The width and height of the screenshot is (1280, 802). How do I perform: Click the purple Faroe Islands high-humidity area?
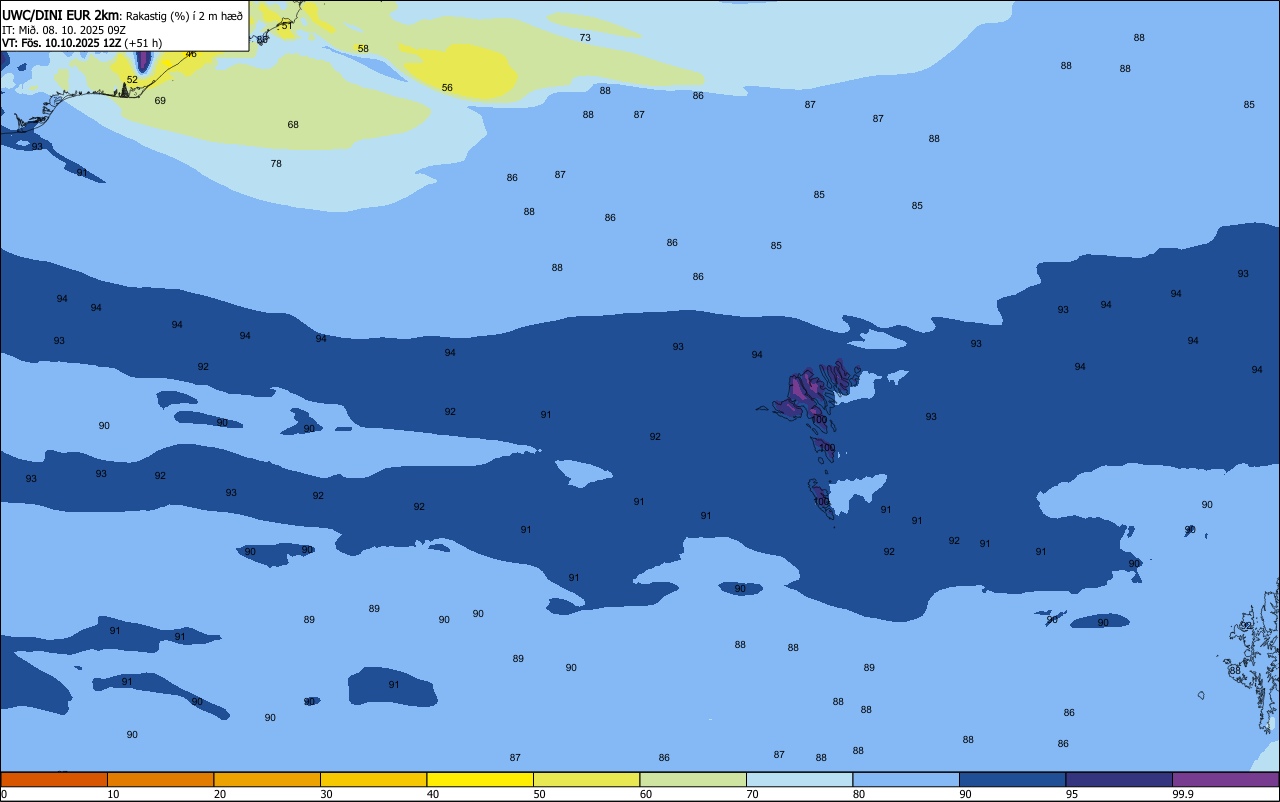pos(805,390)
